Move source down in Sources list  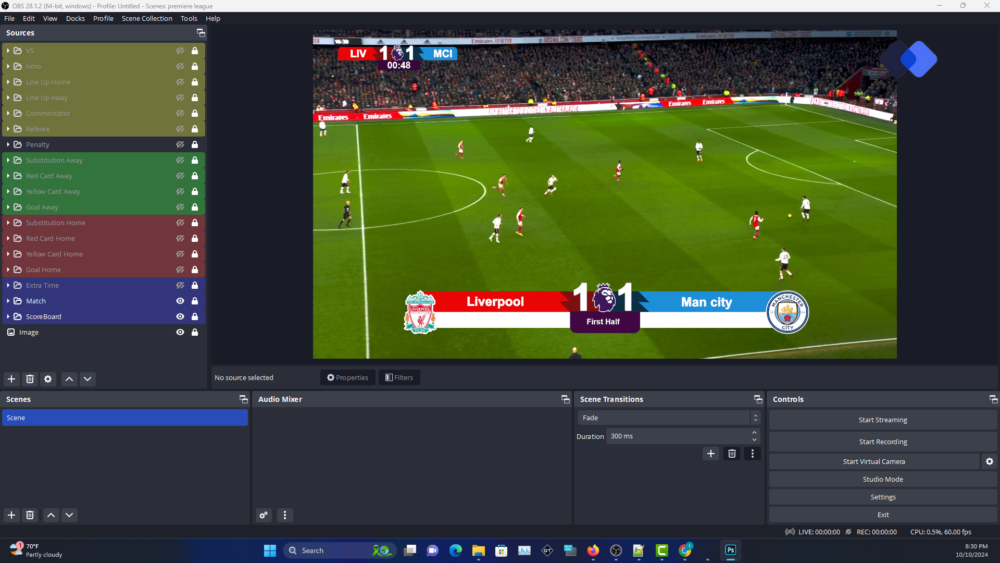87,379
